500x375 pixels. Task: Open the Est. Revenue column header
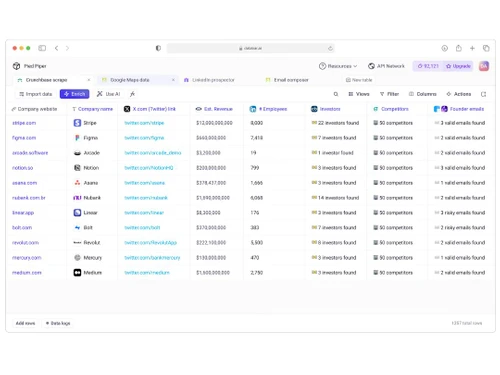214,109
